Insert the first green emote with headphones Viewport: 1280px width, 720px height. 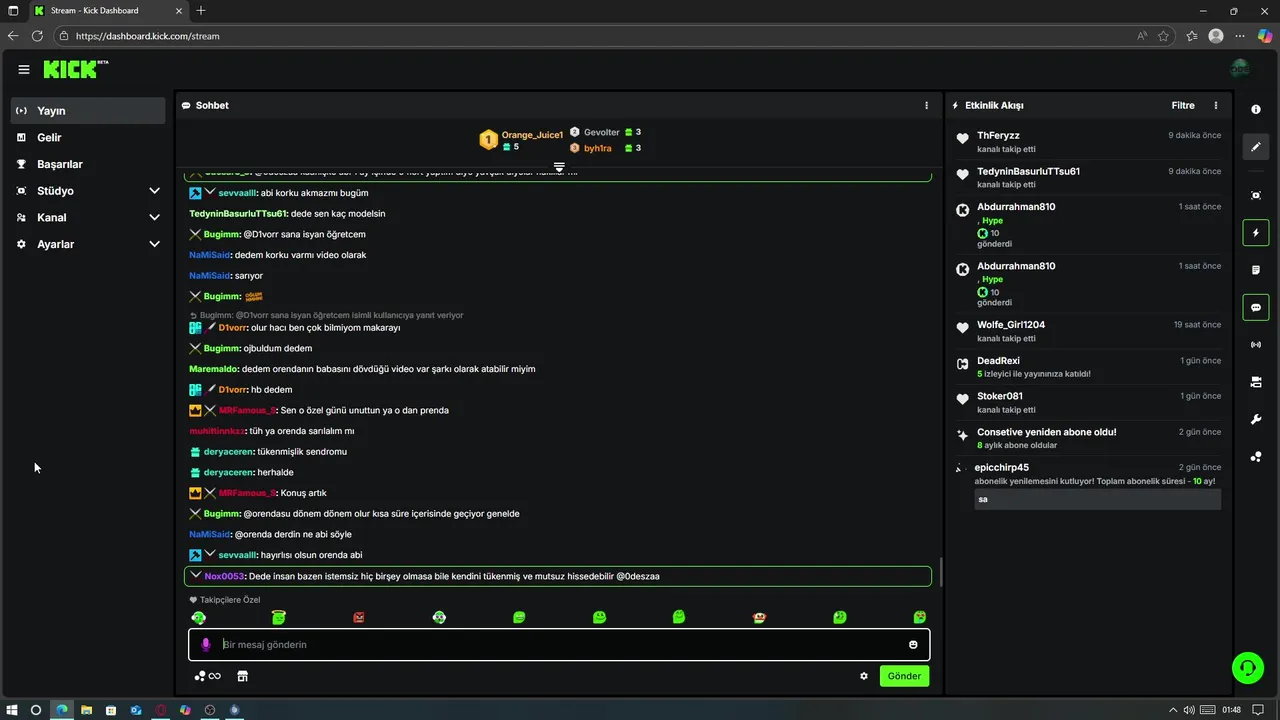[x=198, y=617]
